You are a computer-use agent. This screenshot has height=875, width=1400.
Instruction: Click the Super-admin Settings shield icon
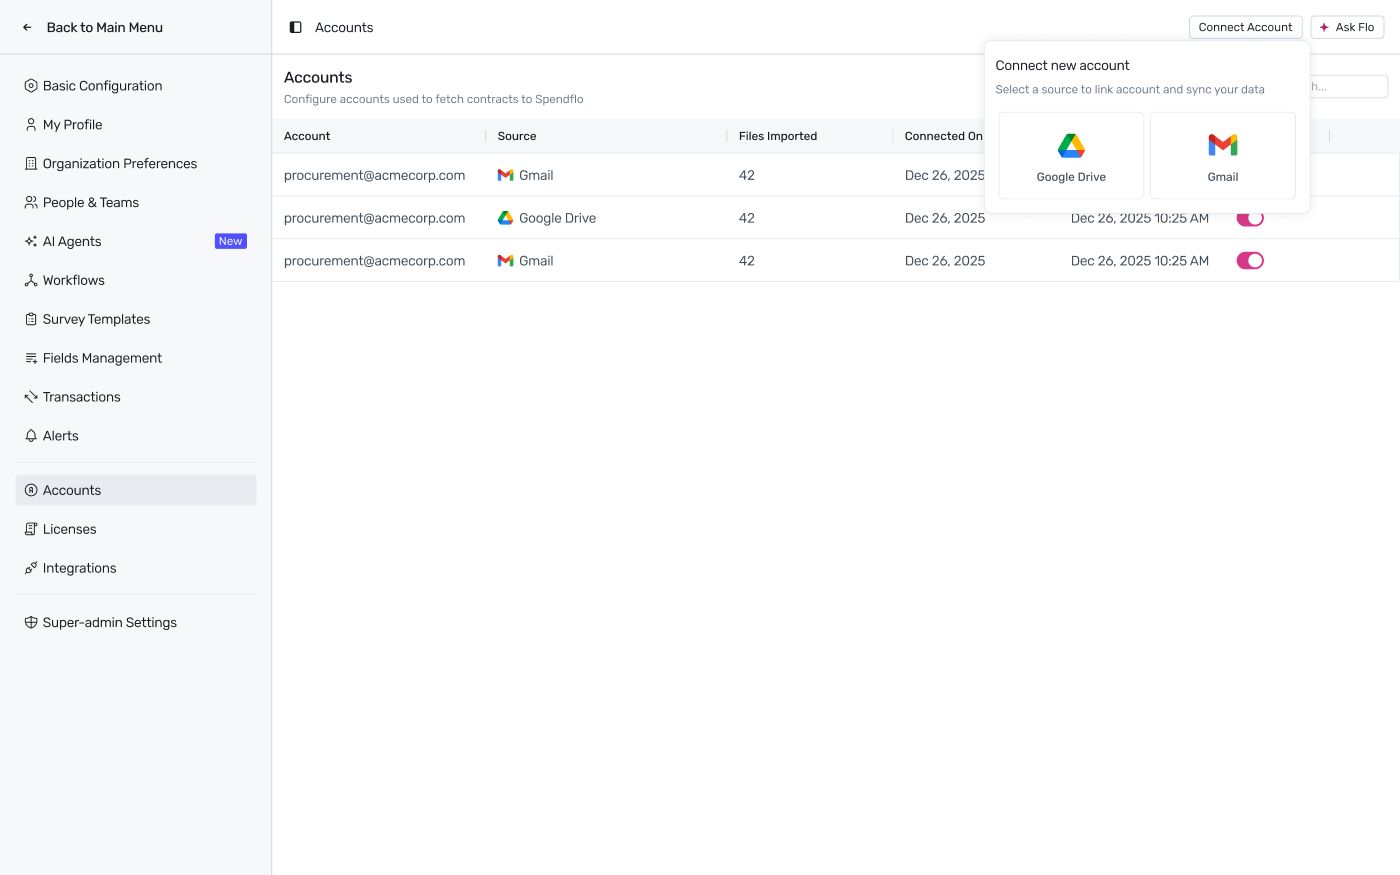(x=31, y=623)
